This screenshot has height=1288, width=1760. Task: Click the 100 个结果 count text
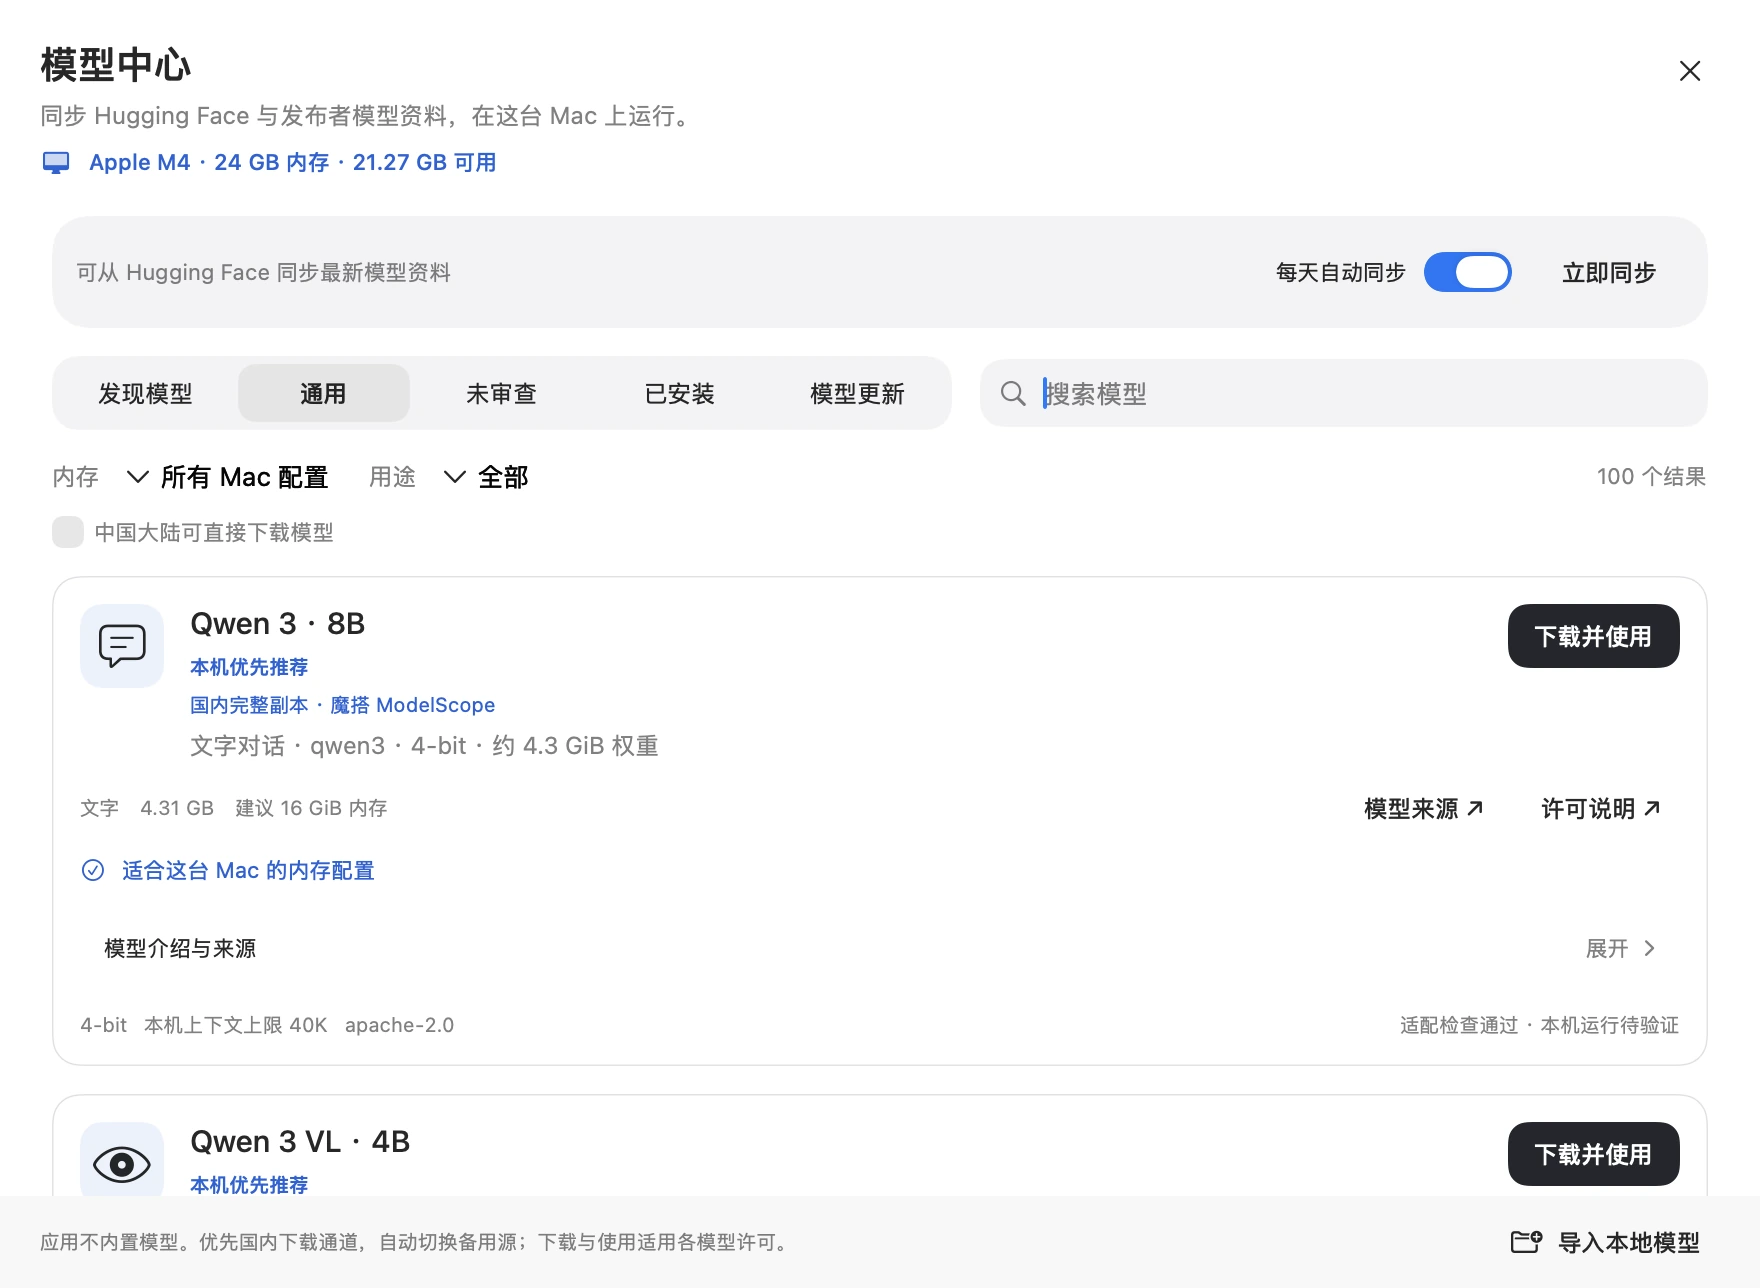point(1651,477)
